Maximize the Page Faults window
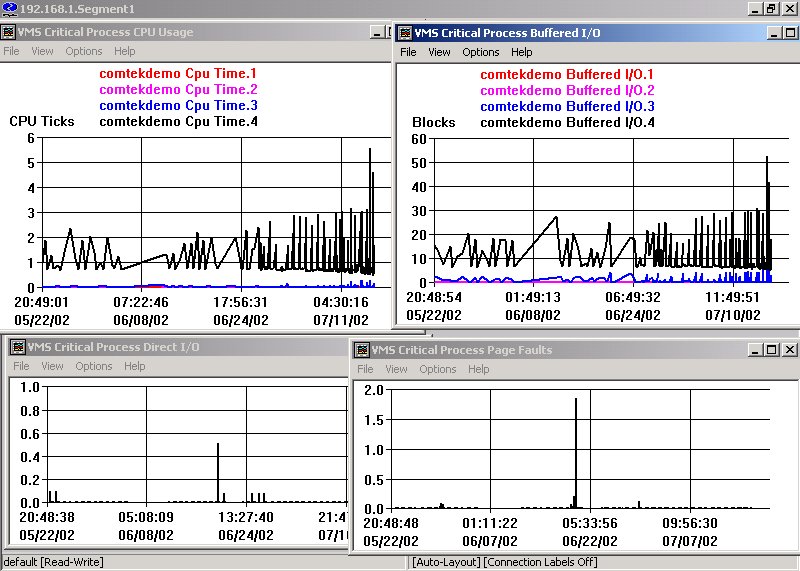 pyautogui.click(x=770, y=350)
